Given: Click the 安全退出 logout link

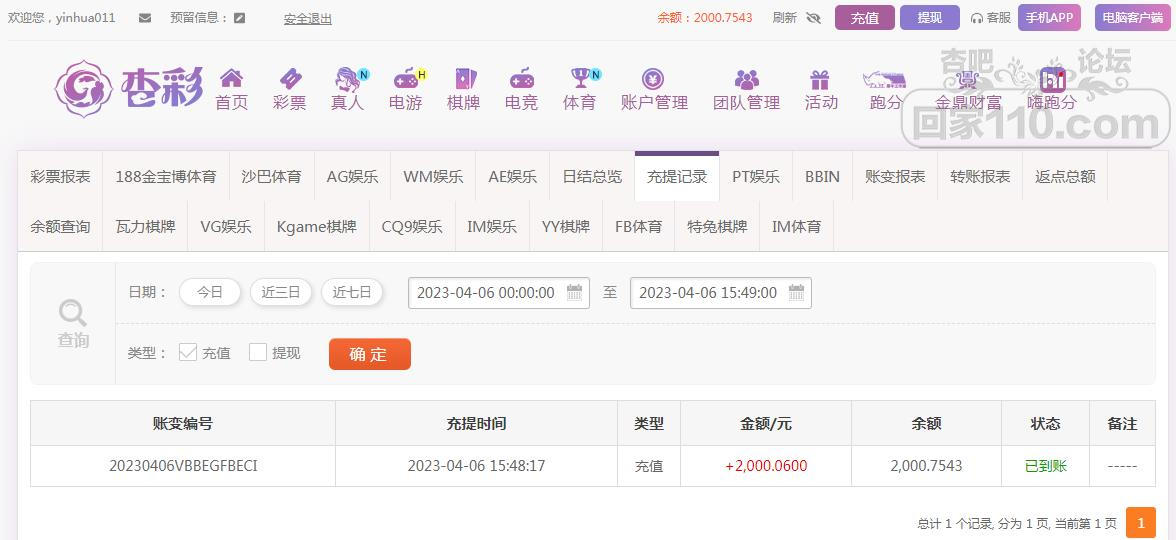Looking at the screenshot, I should click(308, 18).
